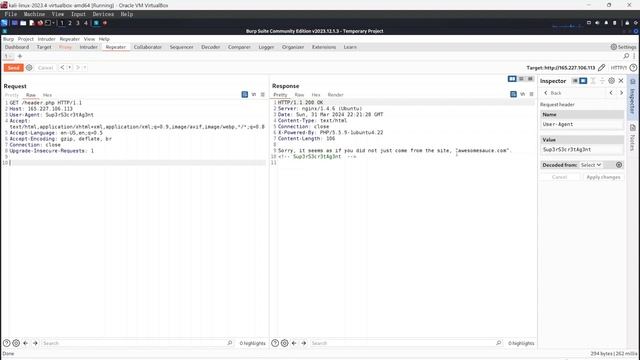The image size is (640, 360).
Task: Click the HTTP/1 protocol toggle
Action: [618, 68]
